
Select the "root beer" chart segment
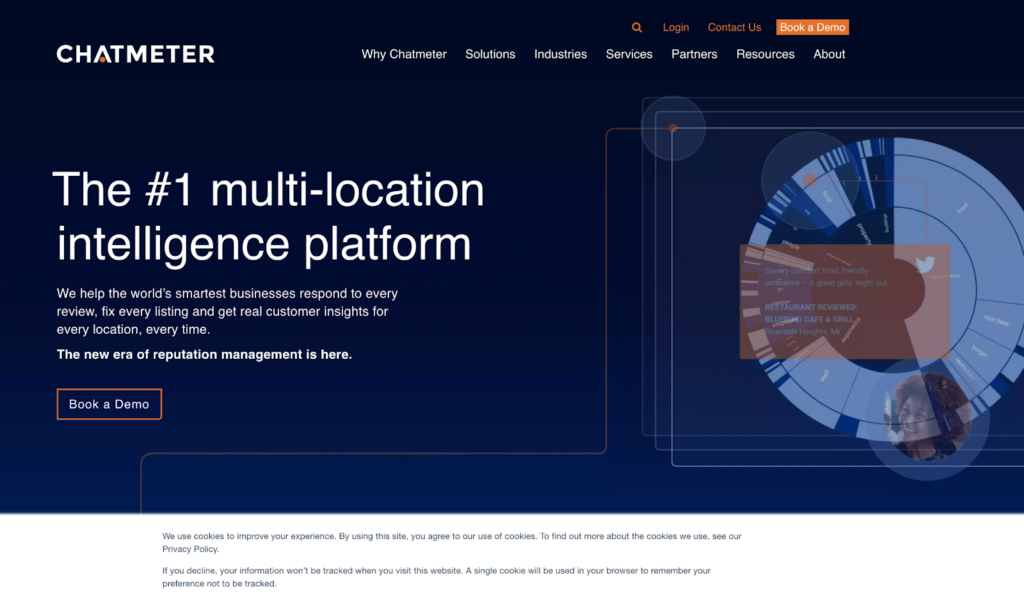click(x=995, y=320)
